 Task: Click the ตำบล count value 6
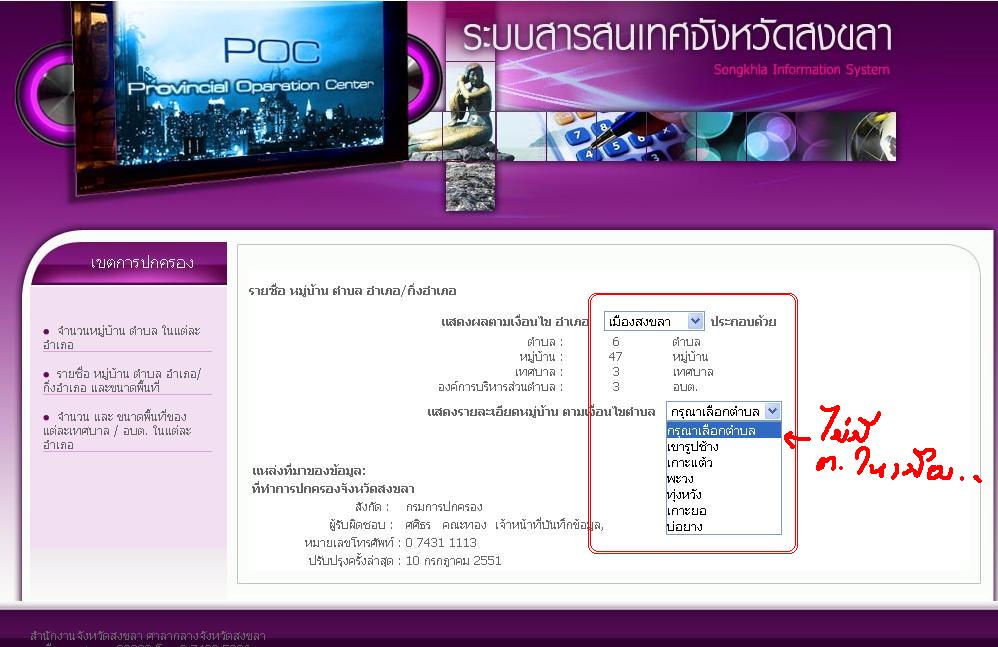tap(615, 342)
